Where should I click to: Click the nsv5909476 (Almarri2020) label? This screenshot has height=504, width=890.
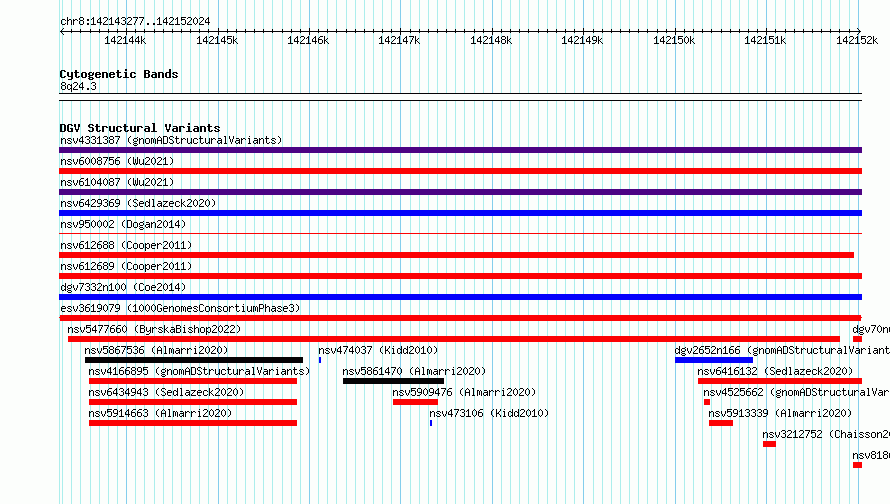point(464,392)
